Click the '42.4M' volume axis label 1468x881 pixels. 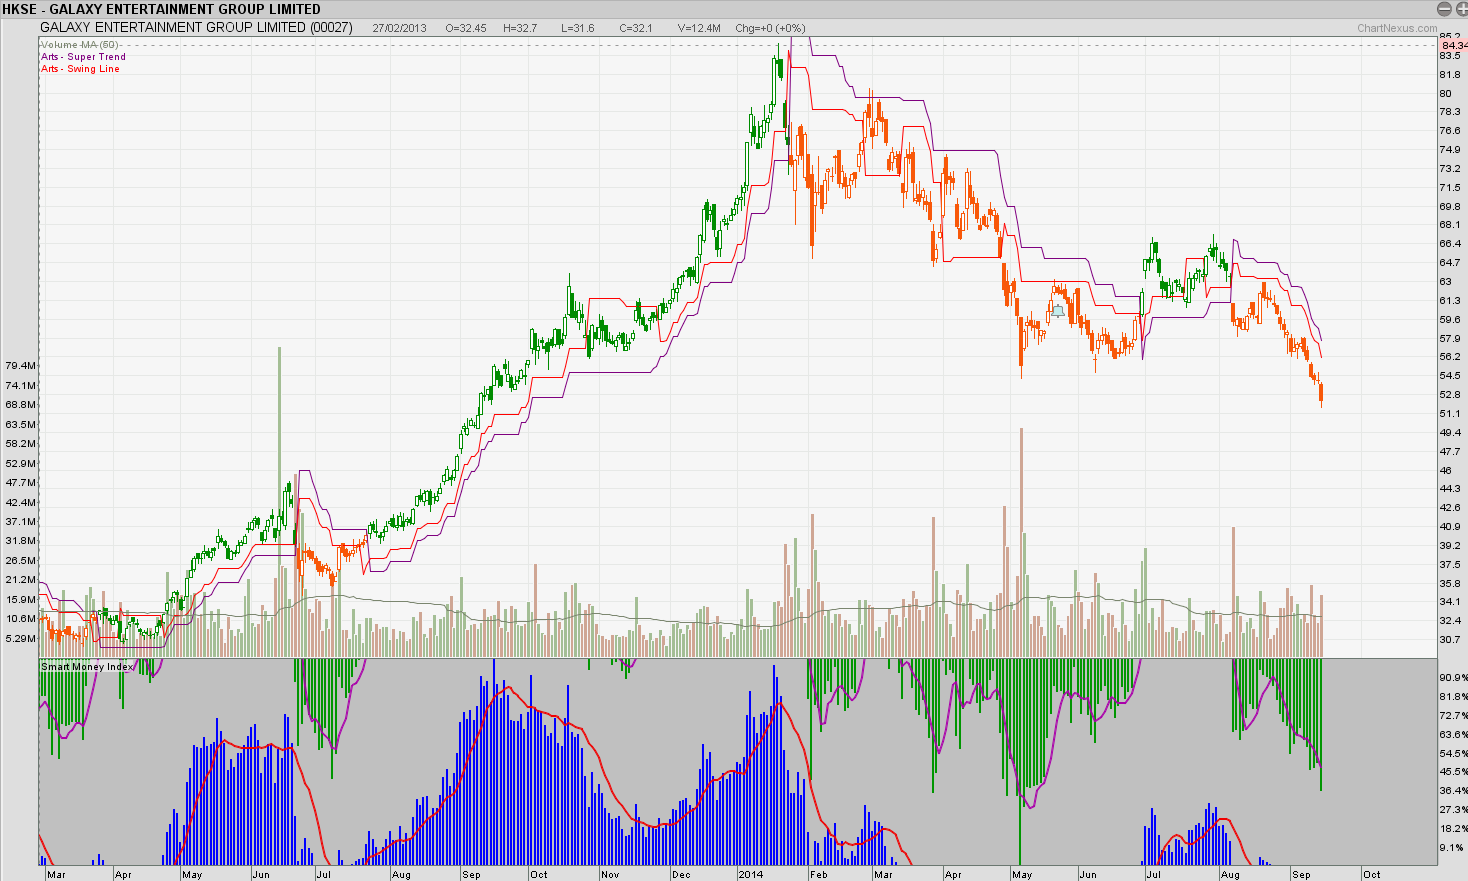tap(21, 503)
